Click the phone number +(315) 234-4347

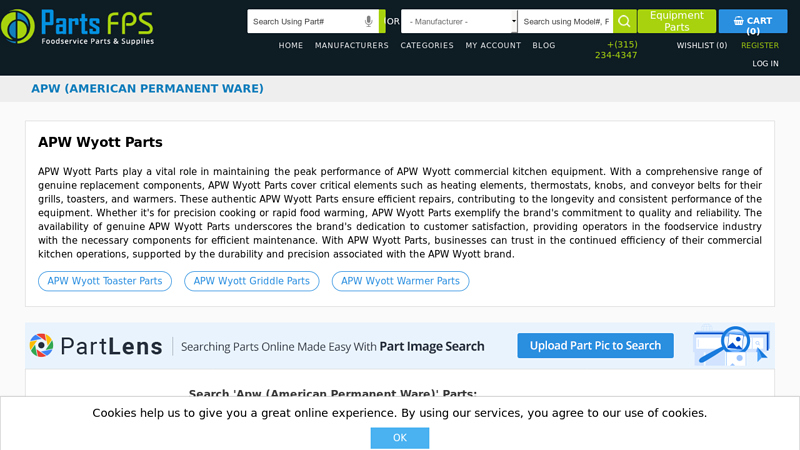pyautogui.click(x=616, y=50)
